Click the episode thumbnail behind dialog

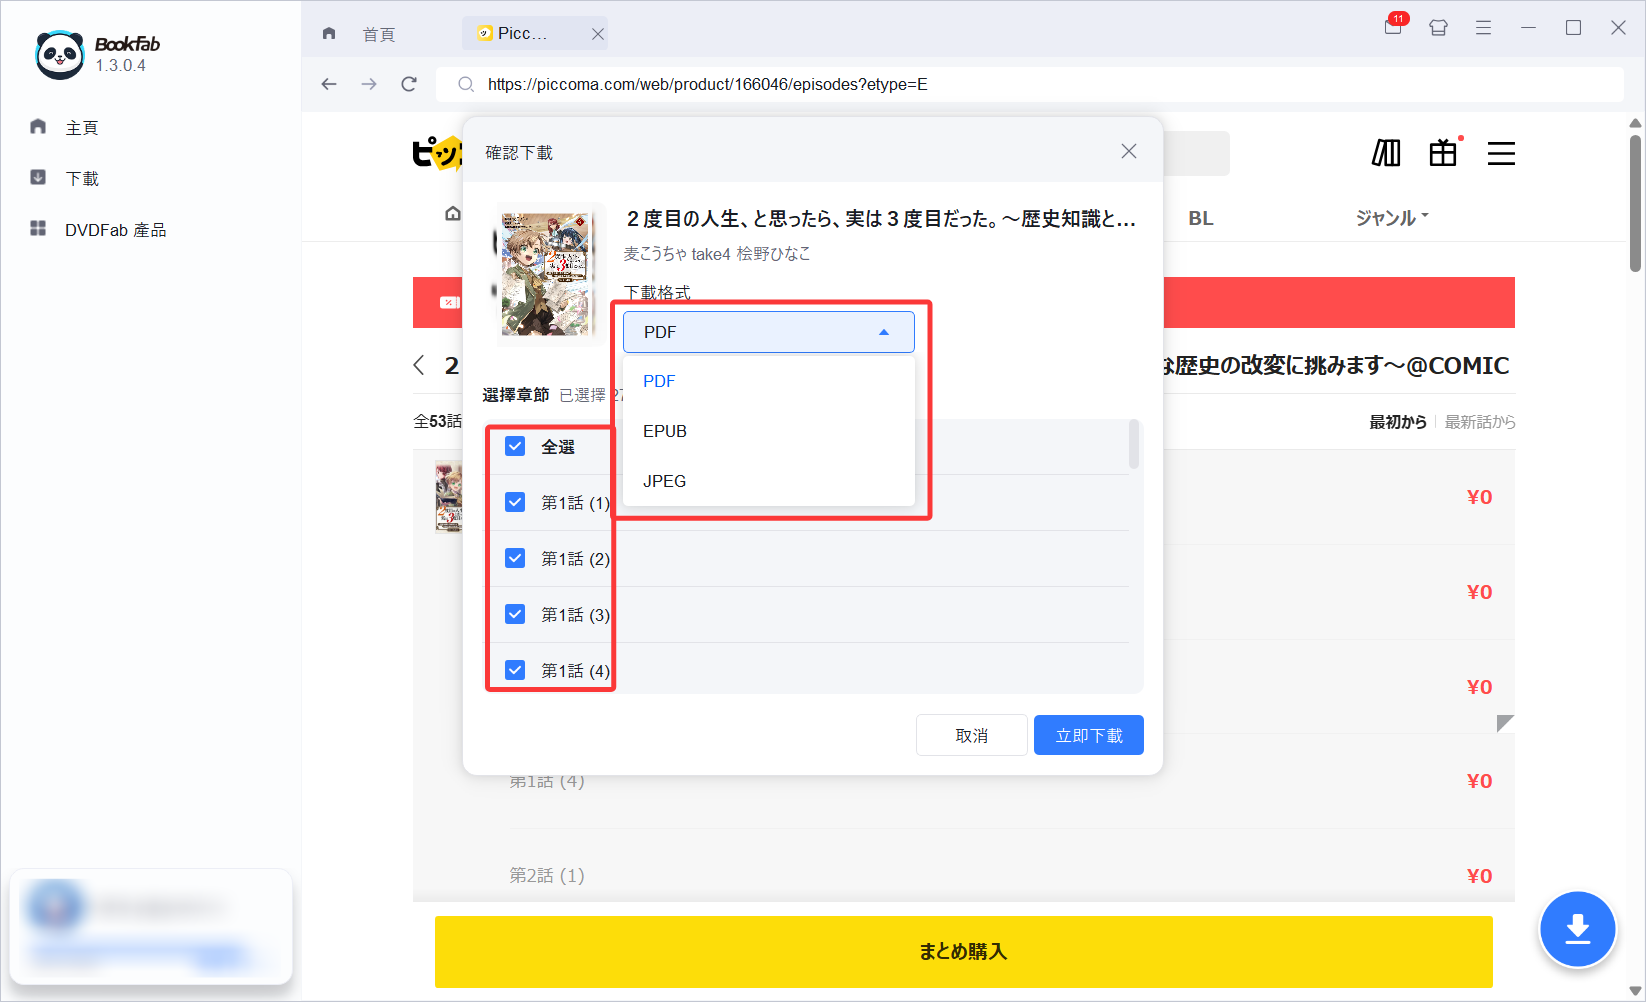point(449,496)
